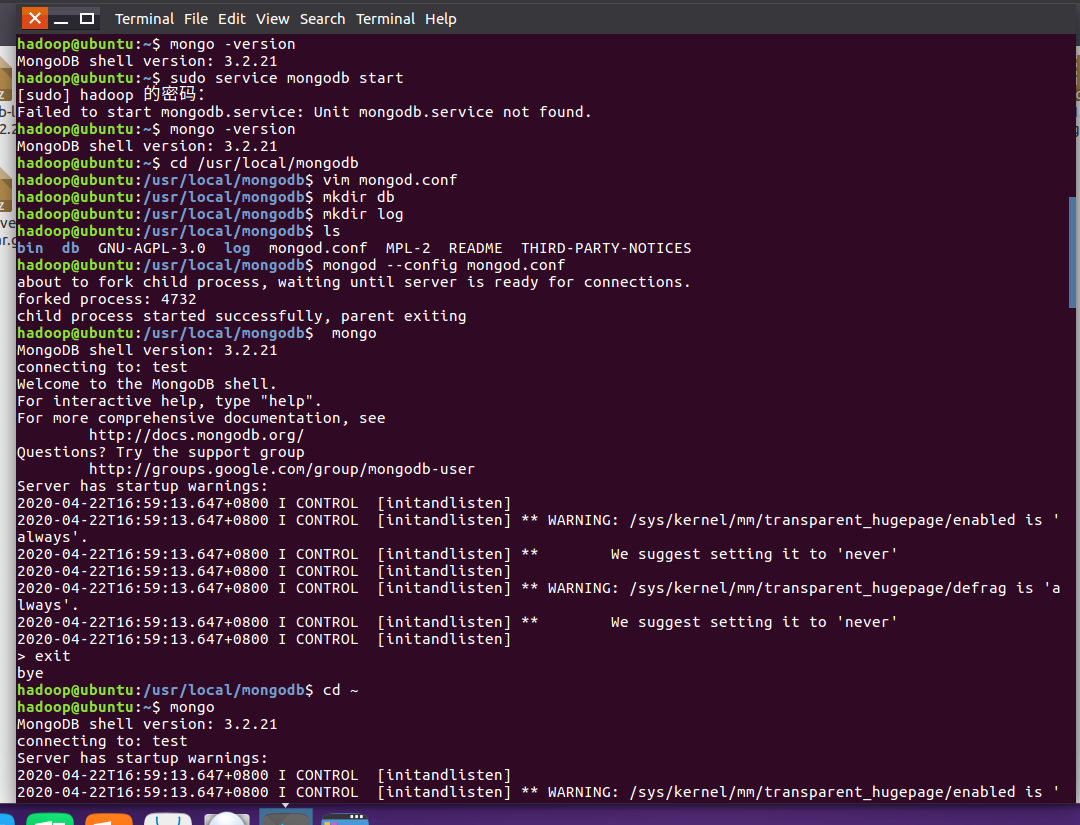This screenshot has width=1080, height=825.
Task: Open the Search menu
Action: tap(322, 19)
